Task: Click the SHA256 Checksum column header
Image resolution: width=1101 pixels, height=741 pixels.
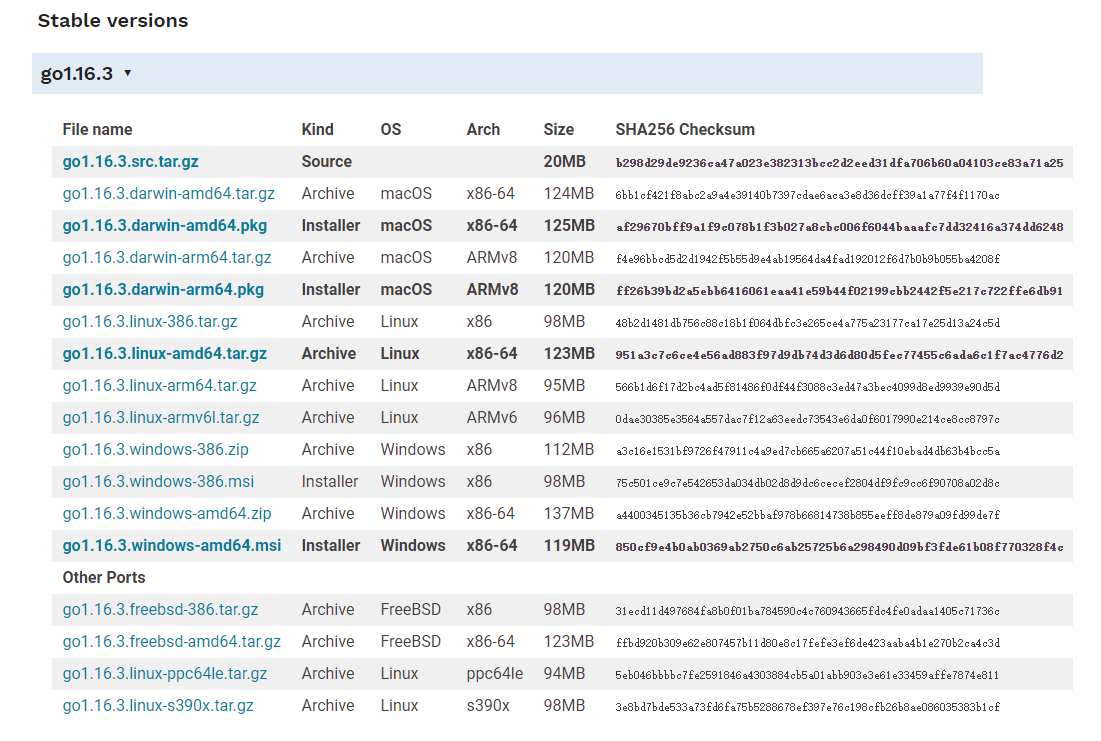Action: pos(685,129)
